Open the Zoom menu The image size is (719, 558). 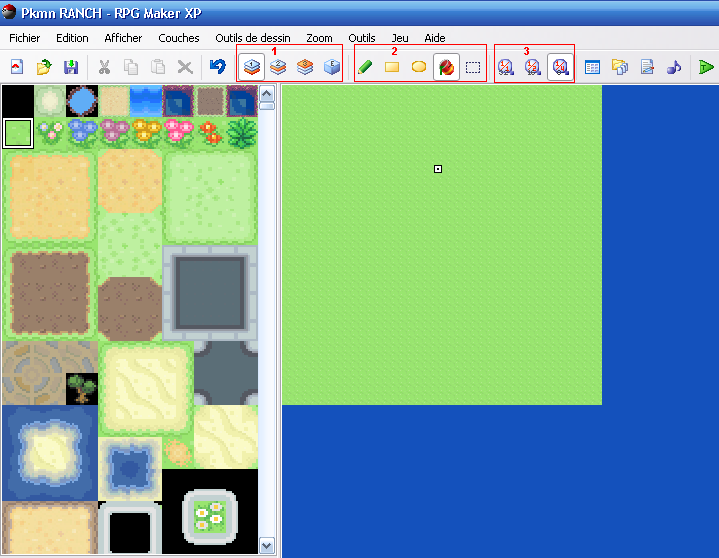coord(319,38)
